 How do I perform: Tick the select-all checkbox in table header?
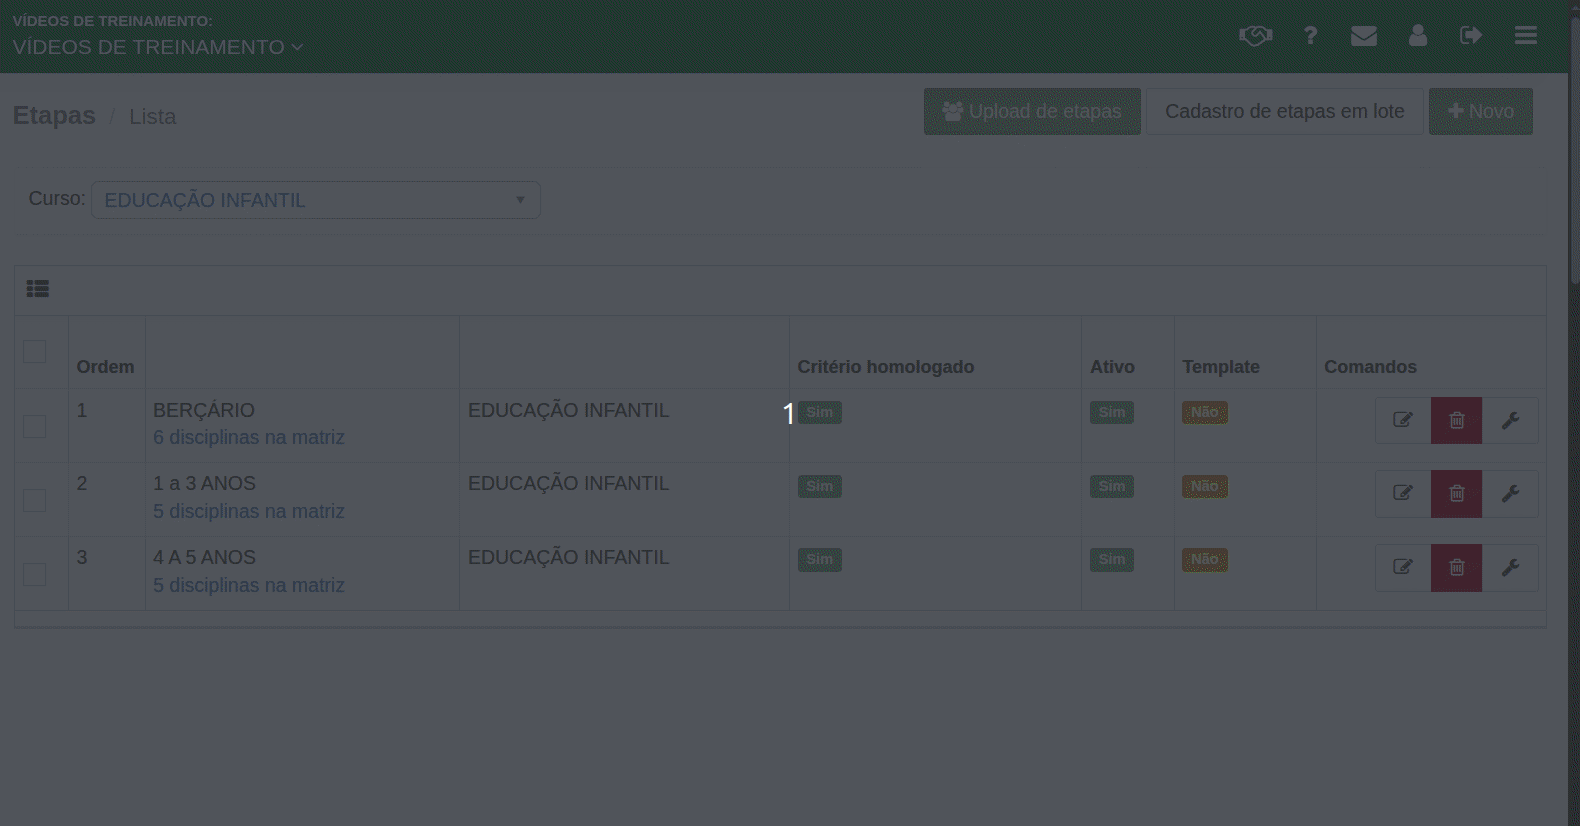(35, 352)
